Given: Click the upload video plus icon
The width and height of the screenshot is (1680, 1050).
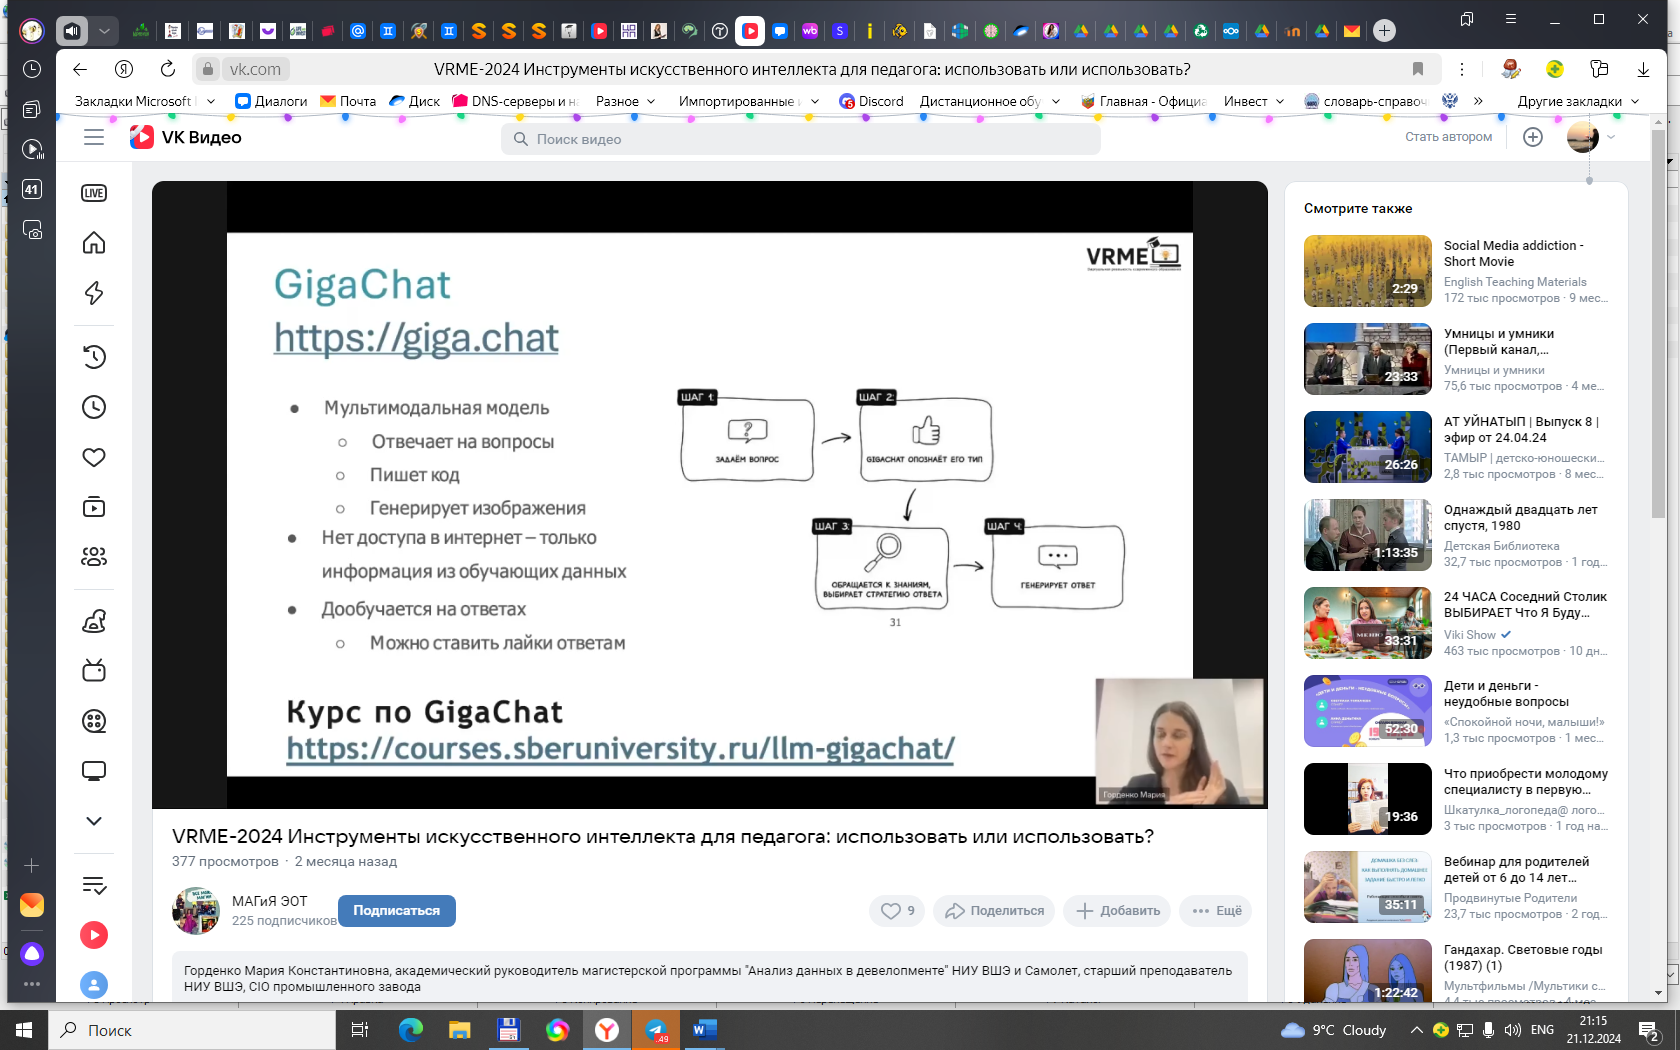Looking at the screenshot, I should click(x=1533, y=137).
